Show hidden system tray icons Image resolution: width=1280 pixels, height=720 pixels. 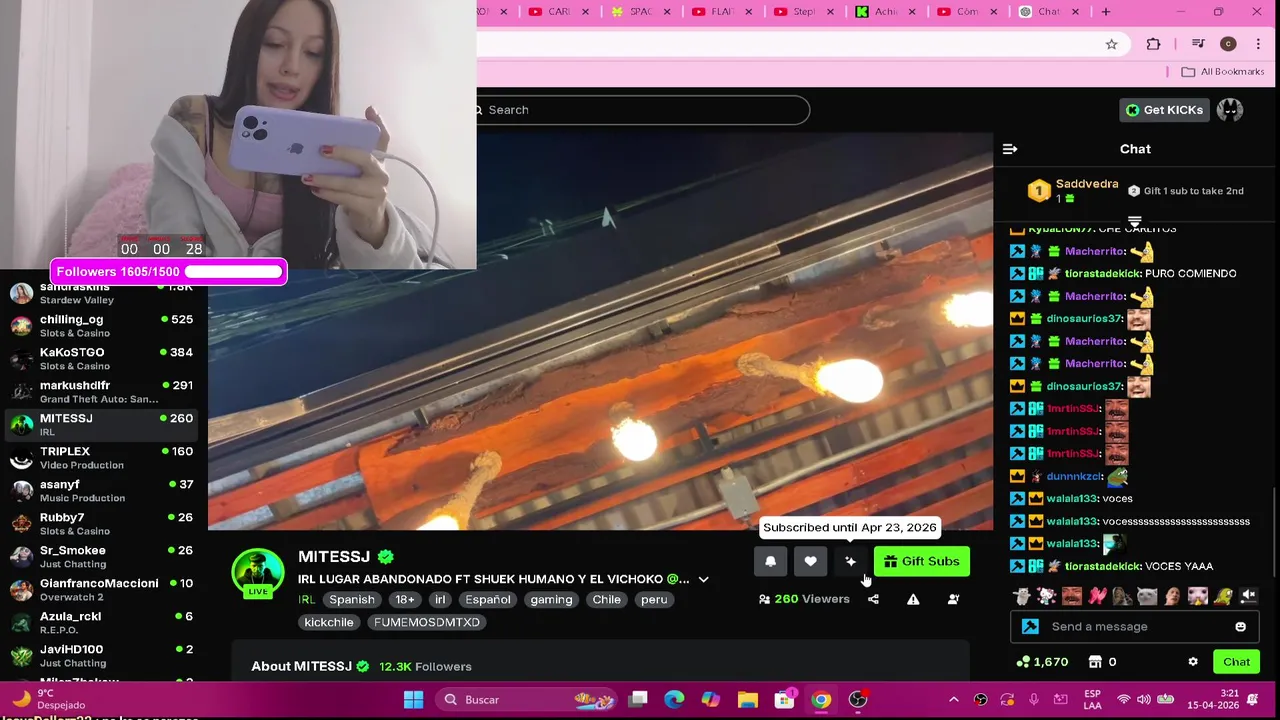coord(953,700)
